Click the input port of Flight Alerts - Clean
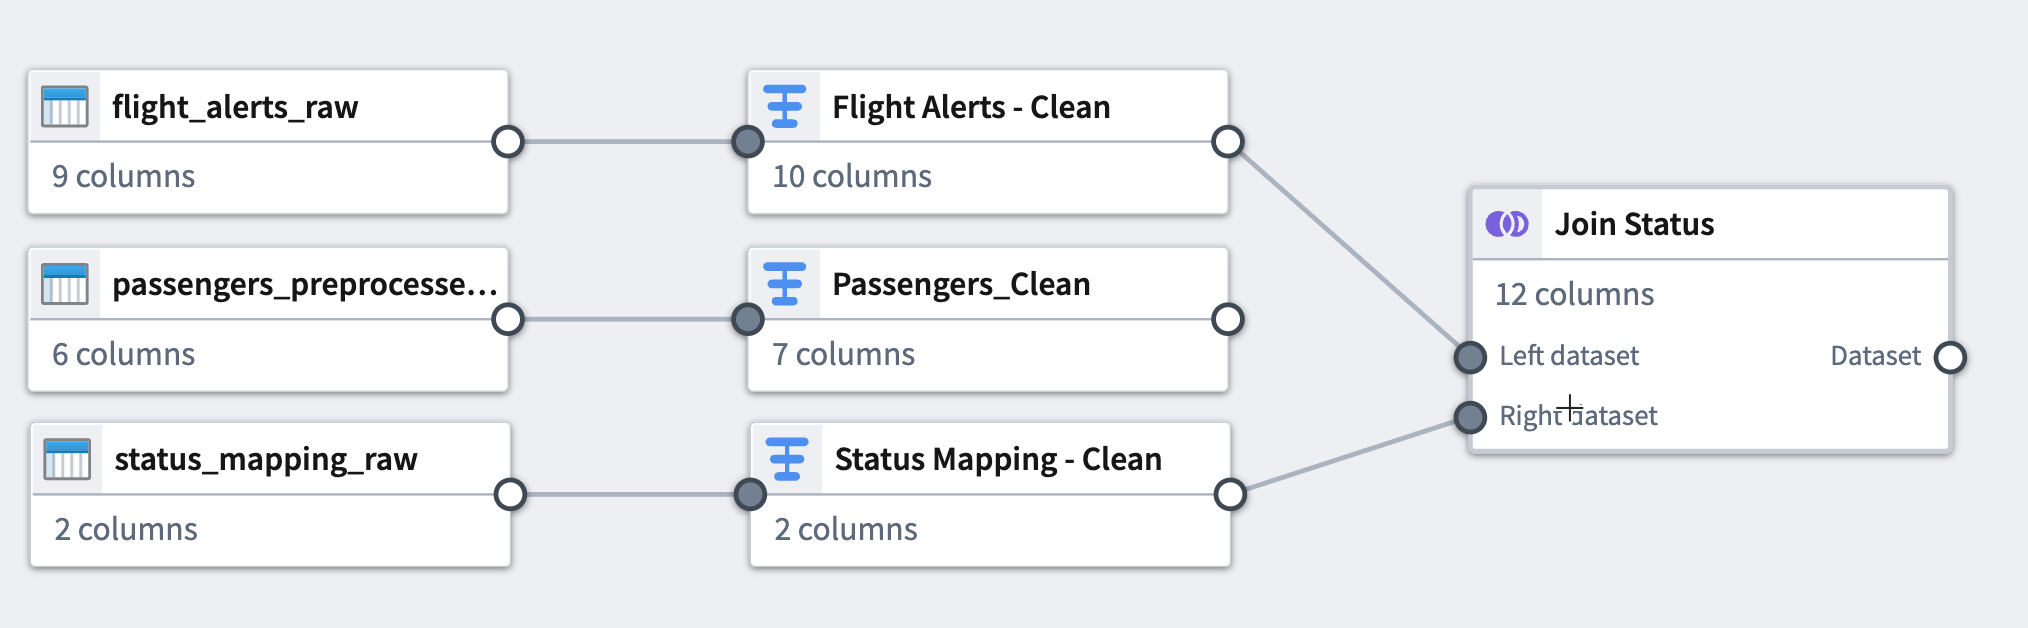The image size is (2028, 628). click(x=748, y=142)
